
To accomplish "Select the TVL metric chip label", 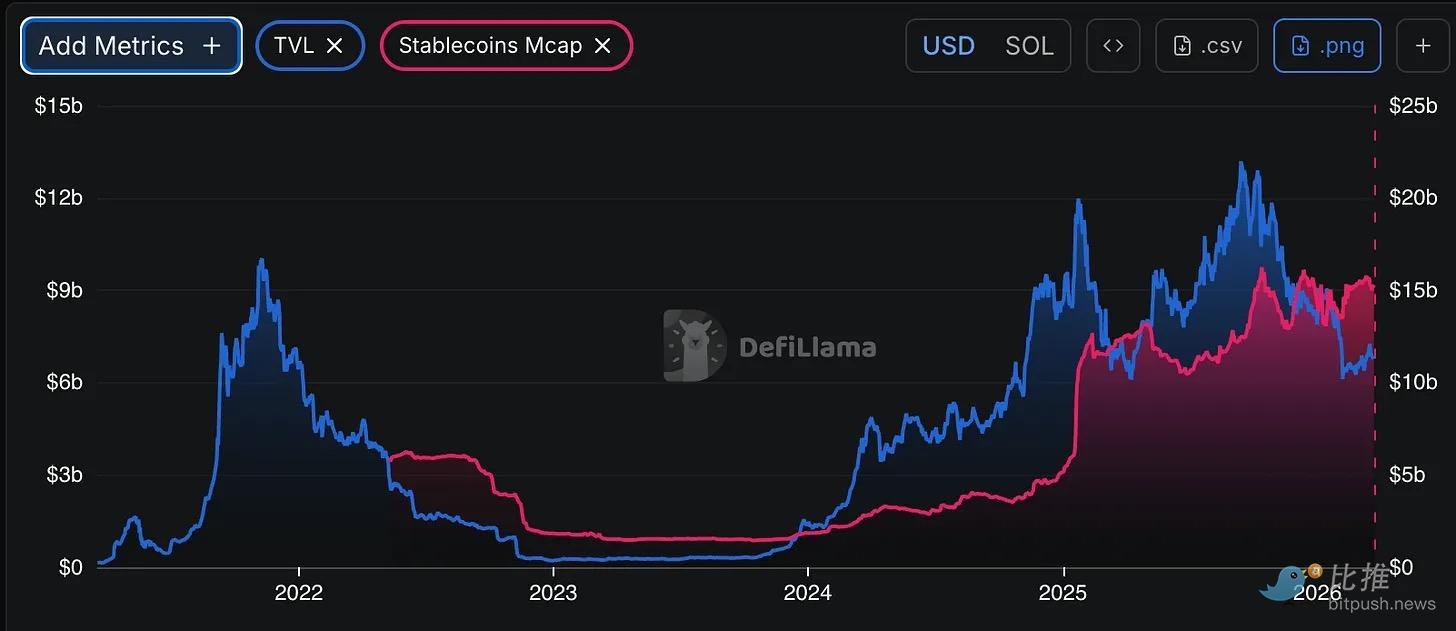I will [293, 46].
